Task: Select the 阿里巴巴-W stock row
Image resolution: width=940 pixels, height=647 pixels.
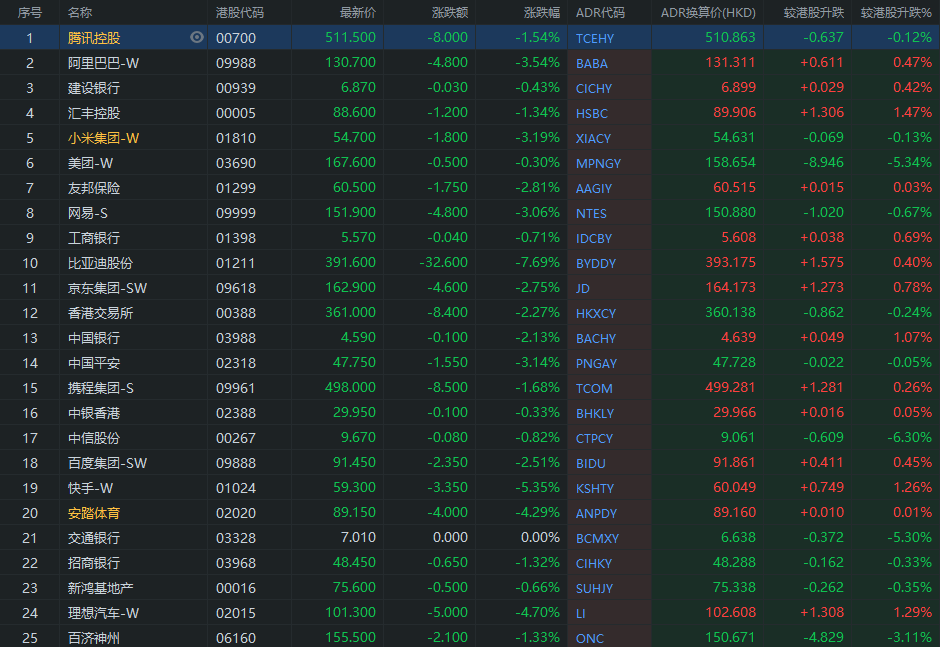Action: pyautogui.click(x=104, y=63)
